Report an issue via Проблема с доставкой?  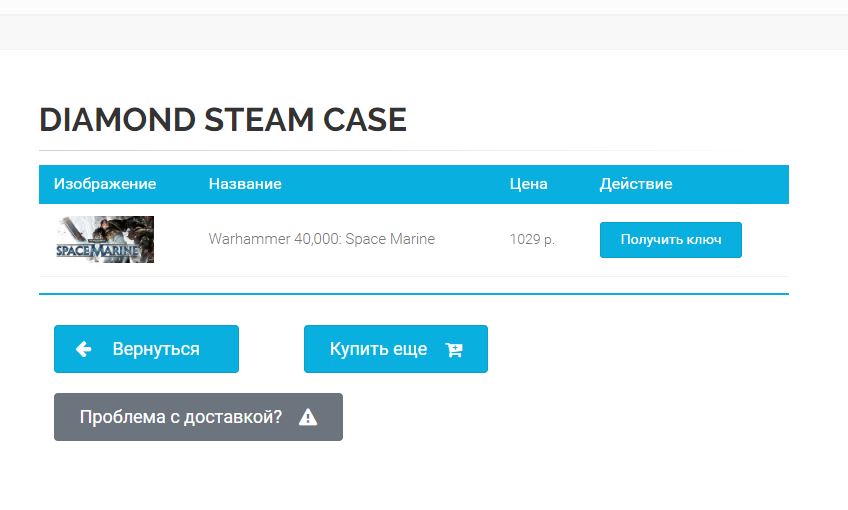181,417
